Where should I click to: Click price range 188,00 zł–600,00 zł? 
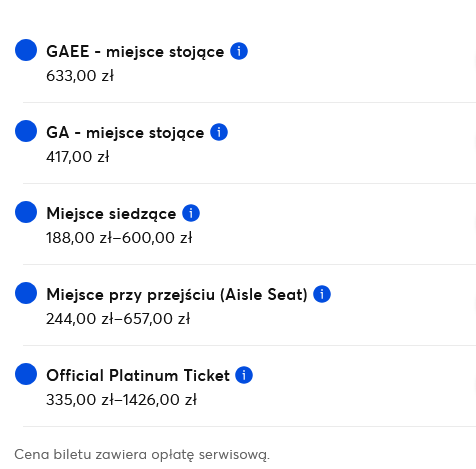[119, 238]
